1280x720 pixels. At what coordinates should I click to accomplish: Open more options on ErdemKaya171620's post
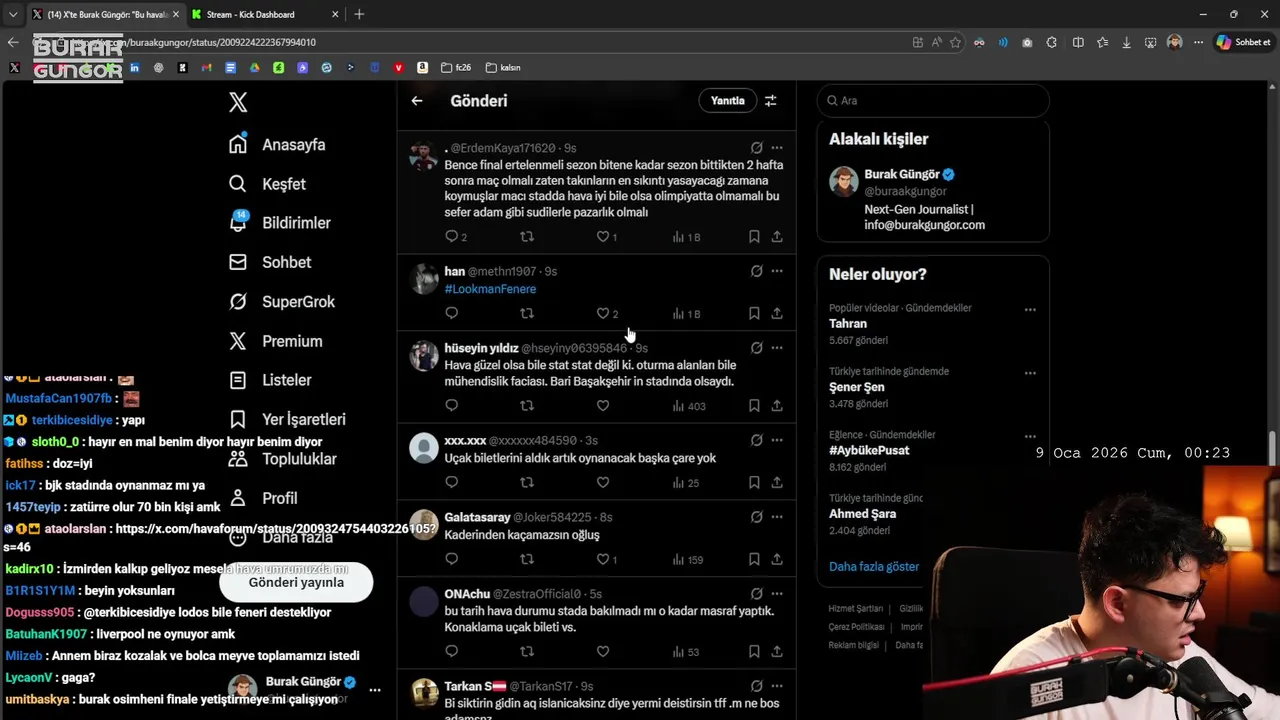[x=777, y=148]
